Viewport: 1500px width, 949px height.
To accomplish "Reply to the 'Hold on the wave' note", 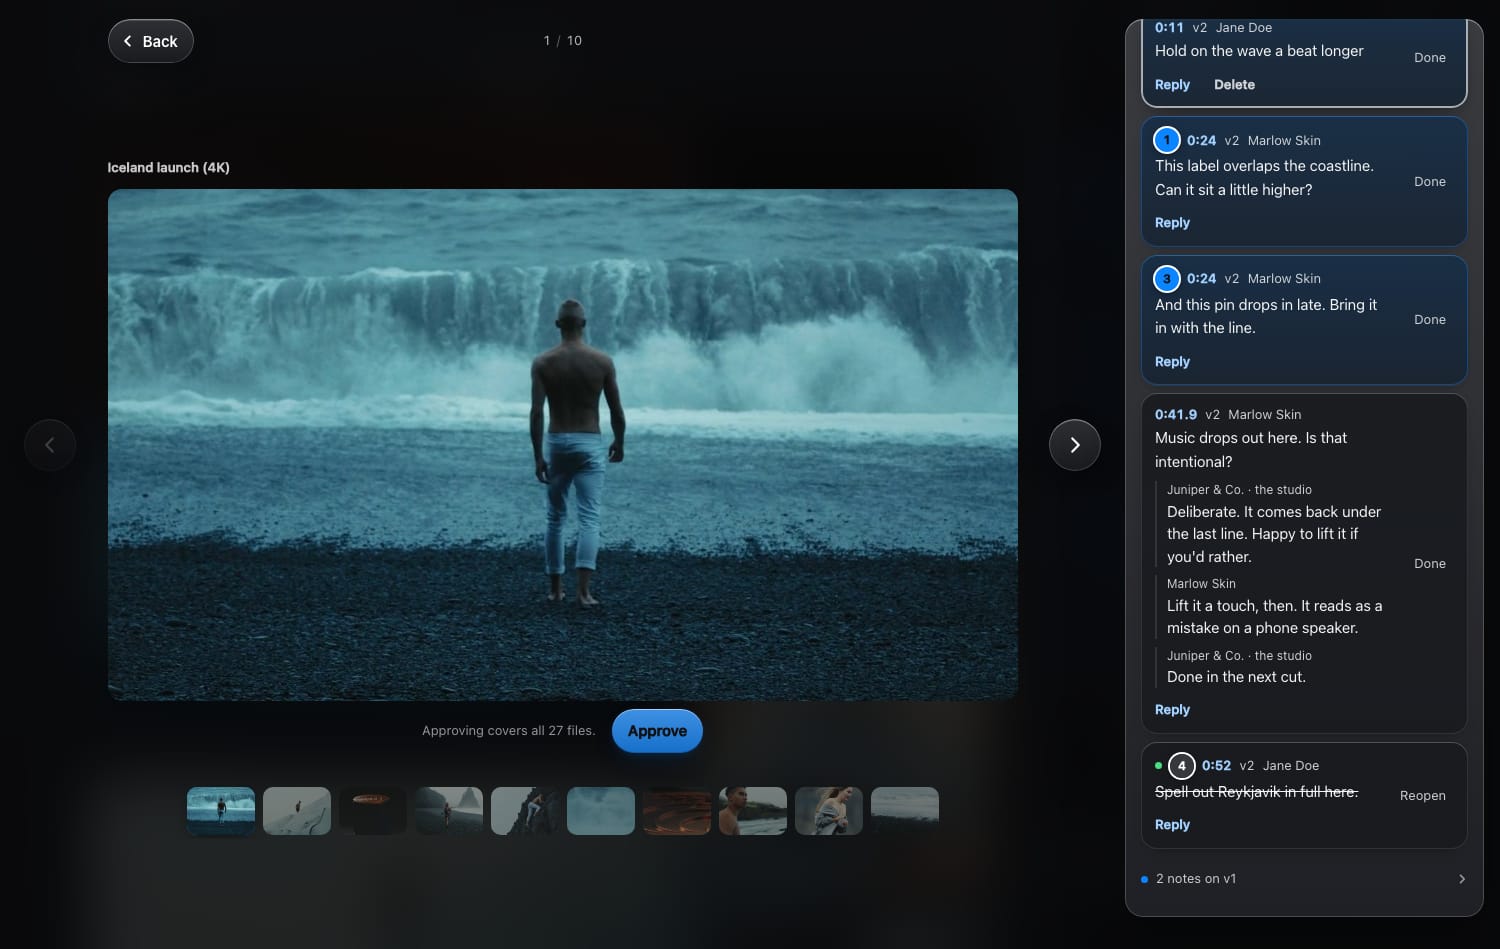I will 1172,85.
